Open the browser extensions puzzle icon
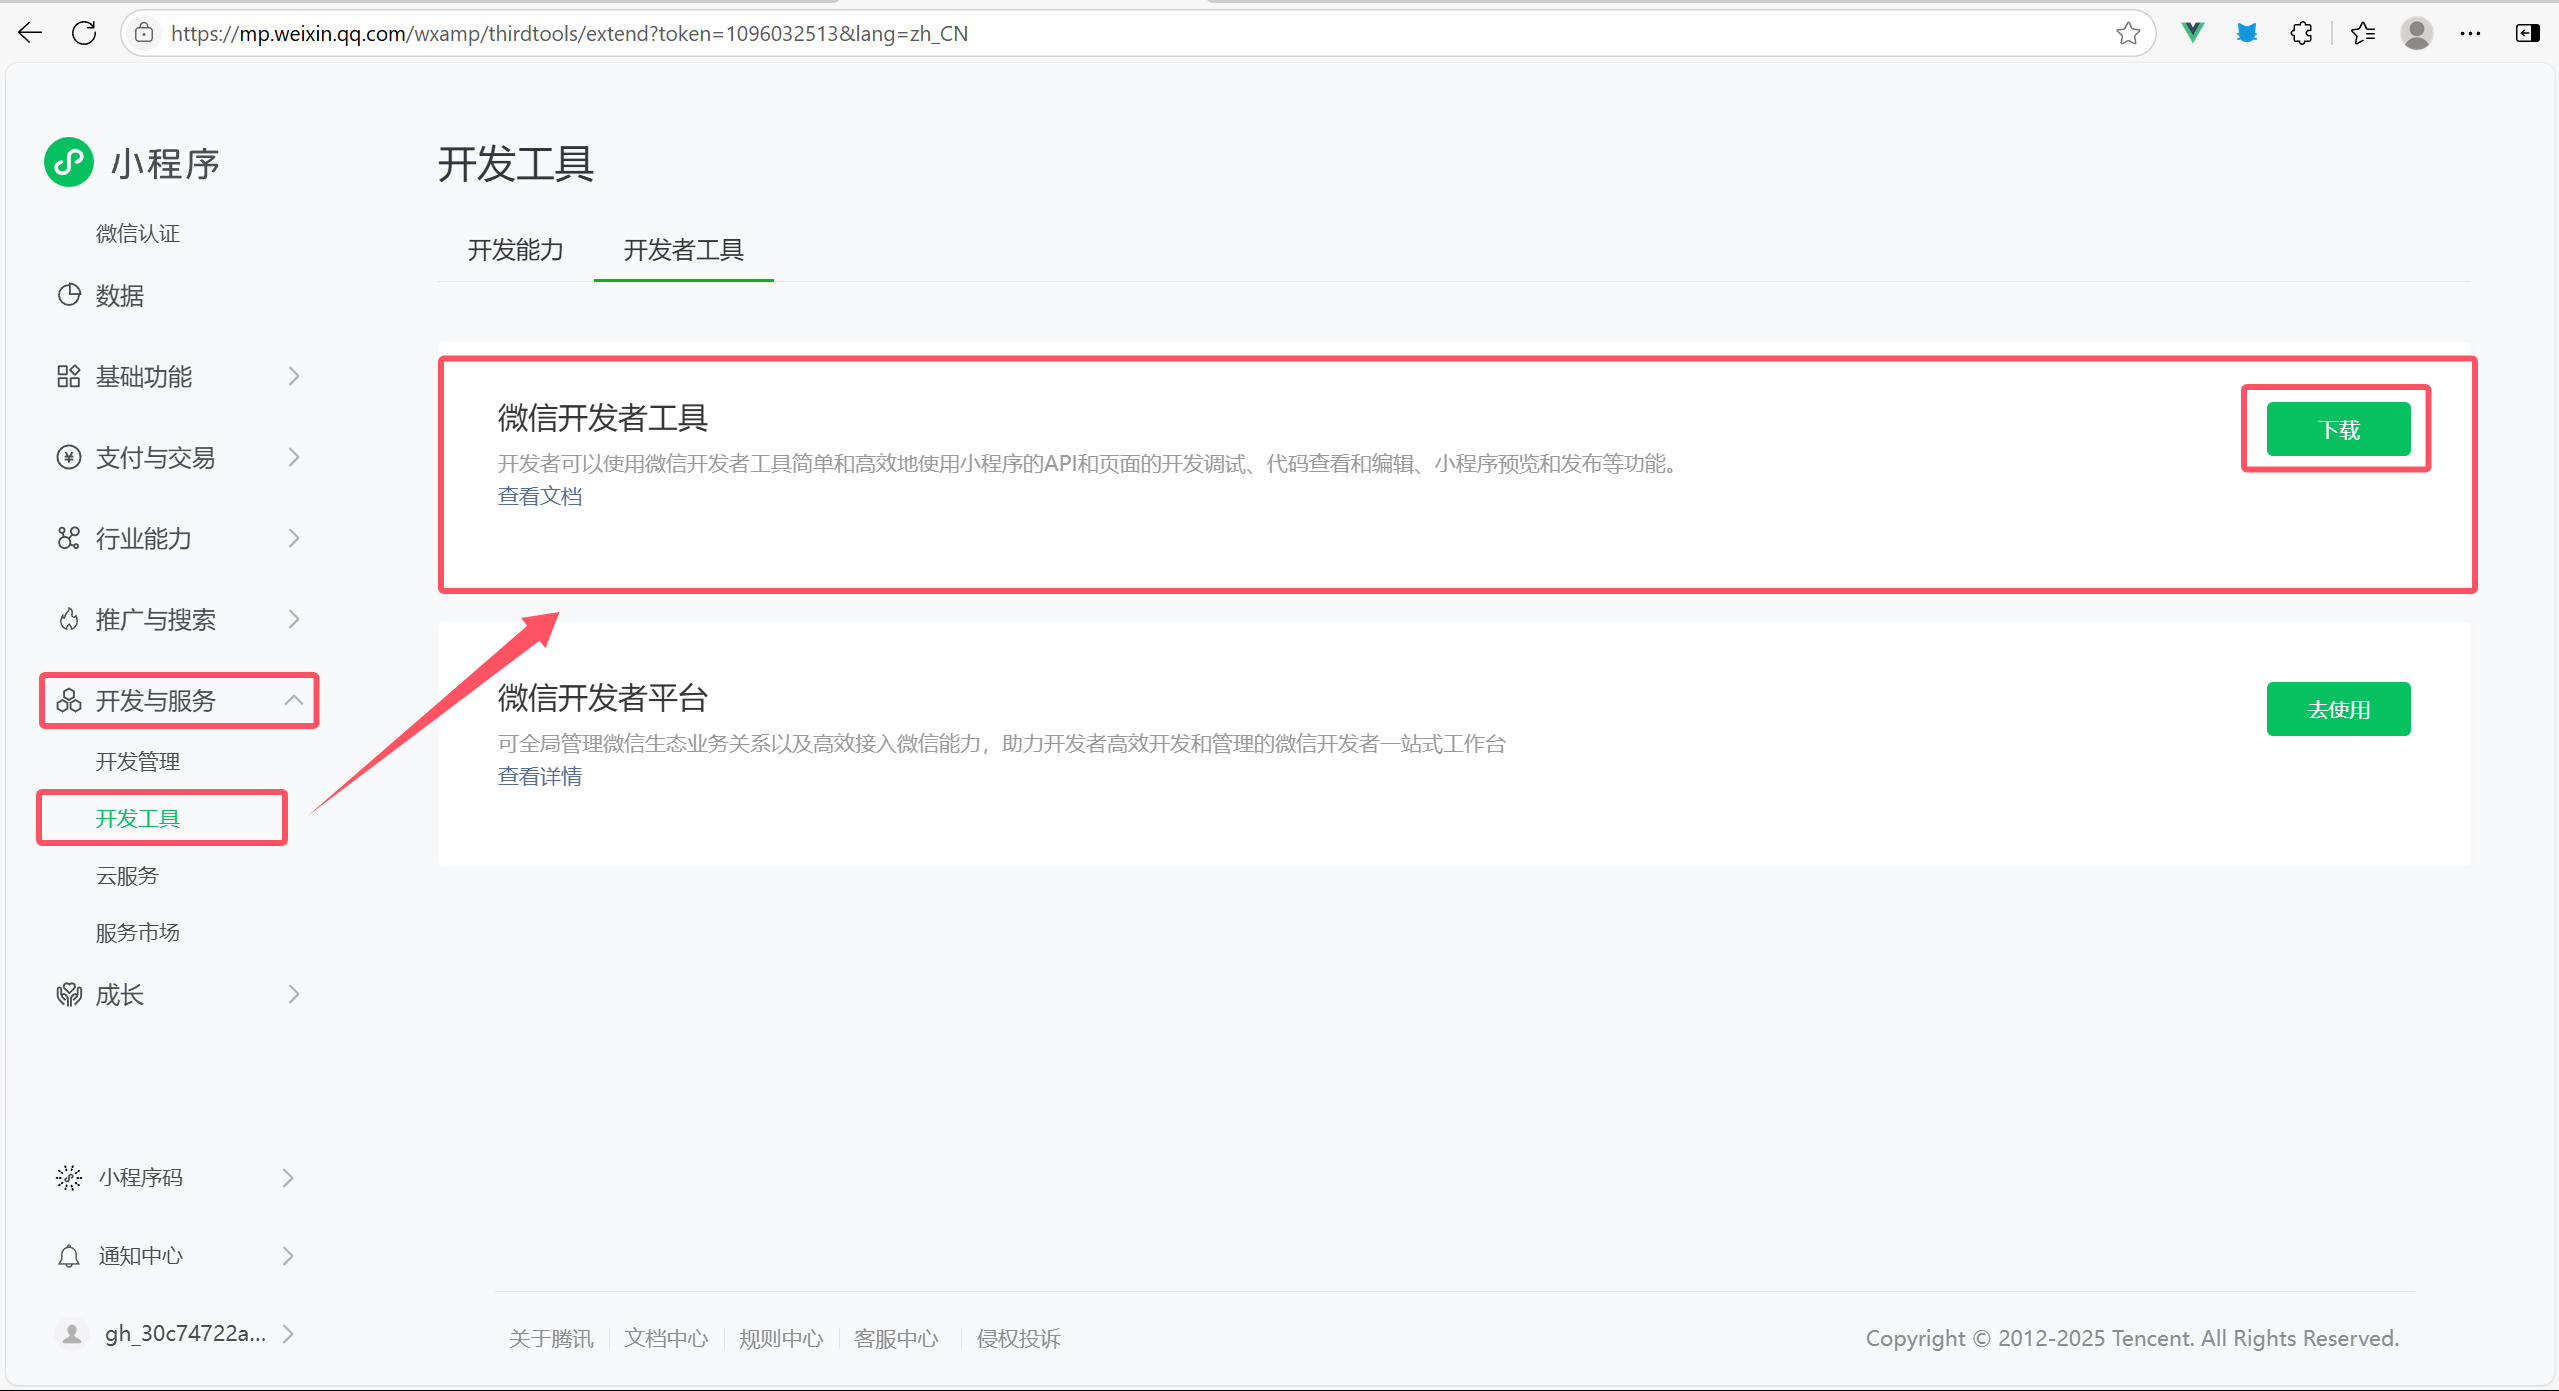2559x1391 pixels. tap(2301, 33)
